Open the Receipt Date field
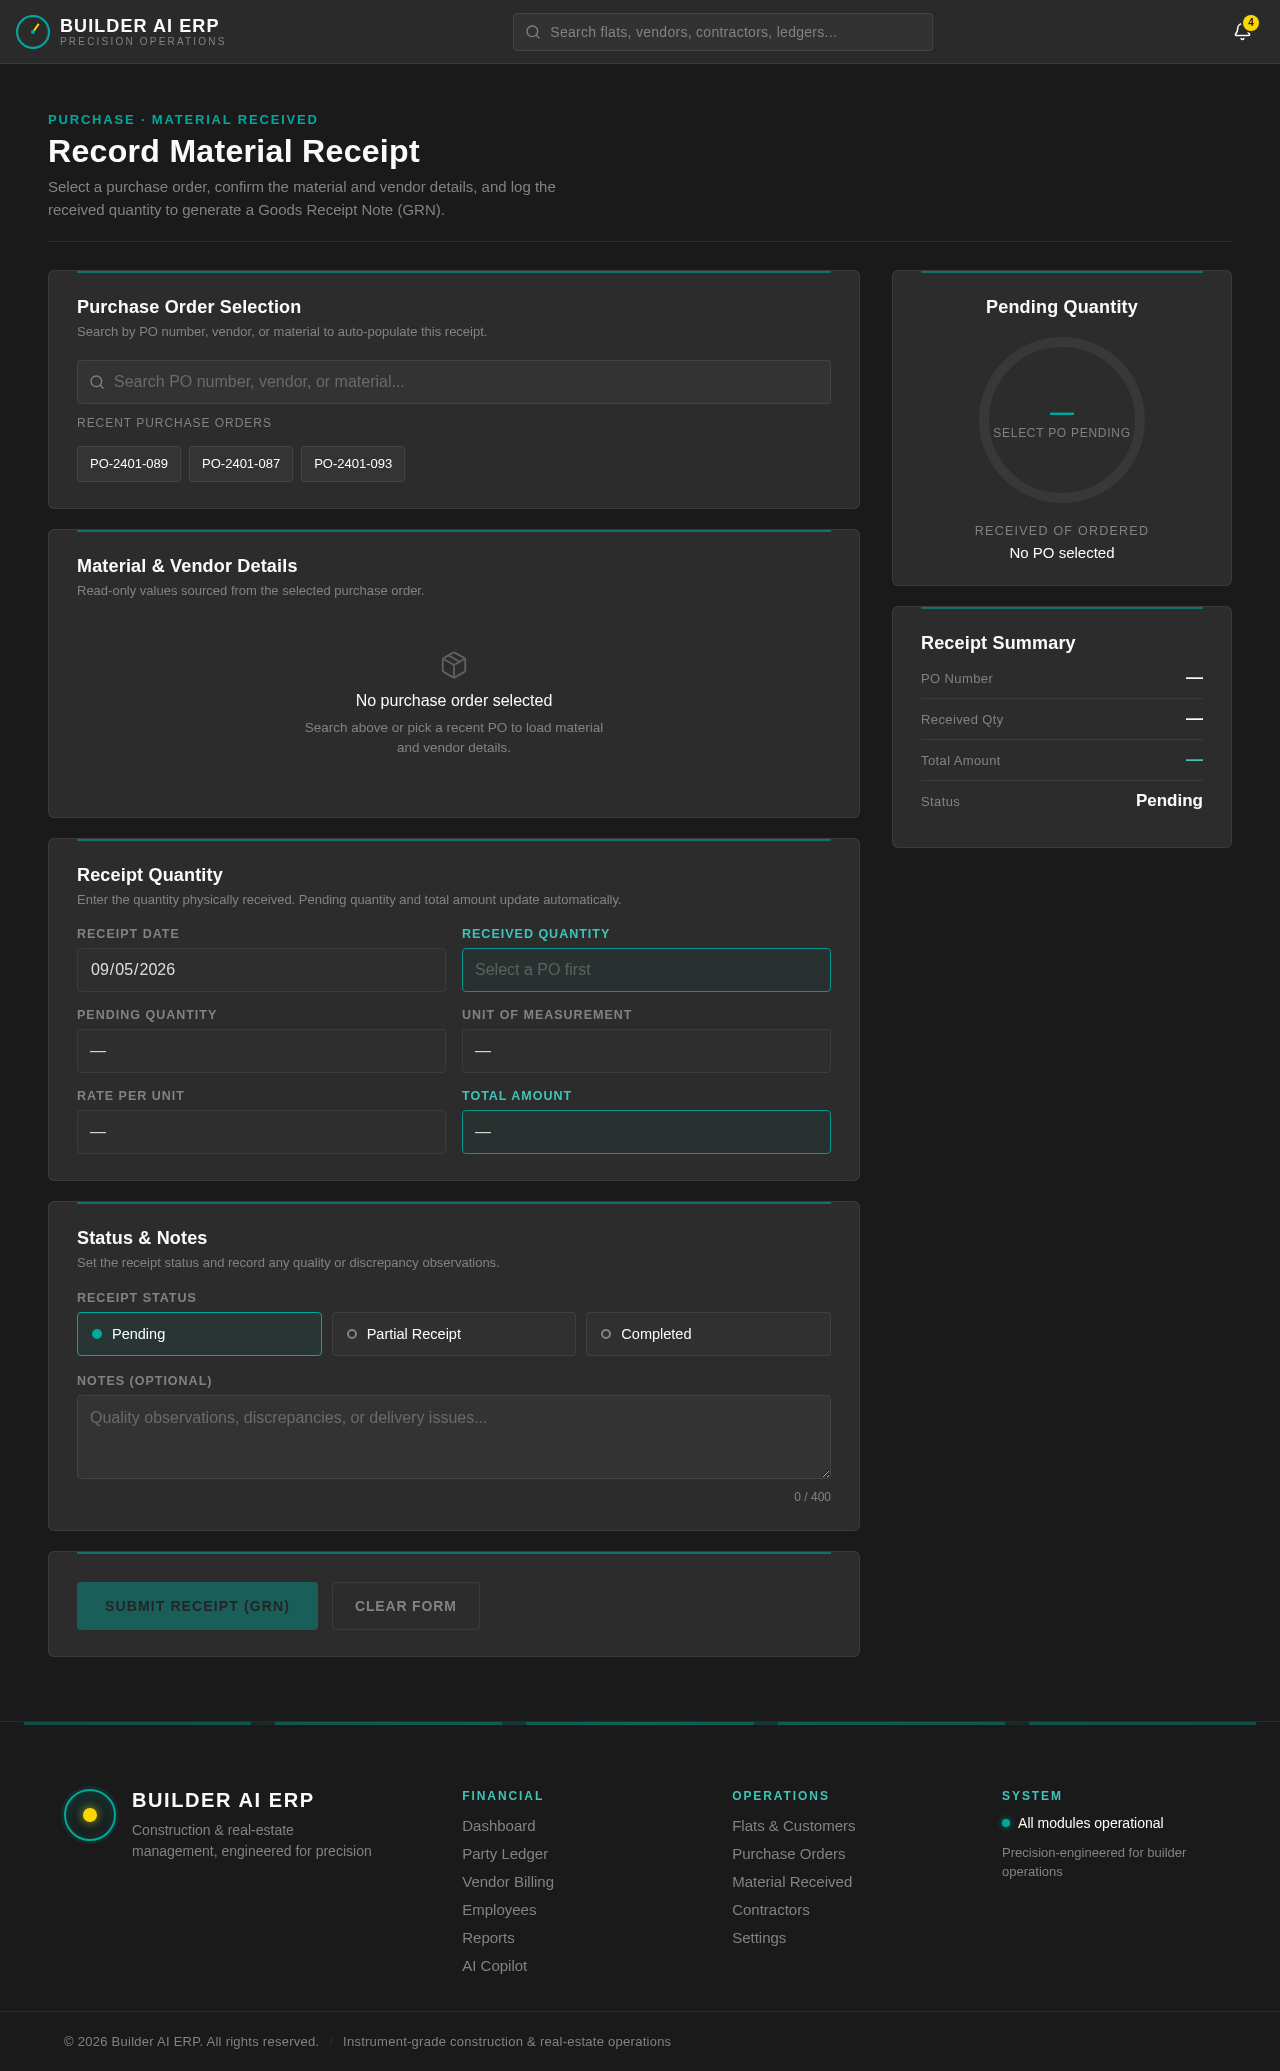This screenshot has width=1280, height=2071. (x=261, y=970)
